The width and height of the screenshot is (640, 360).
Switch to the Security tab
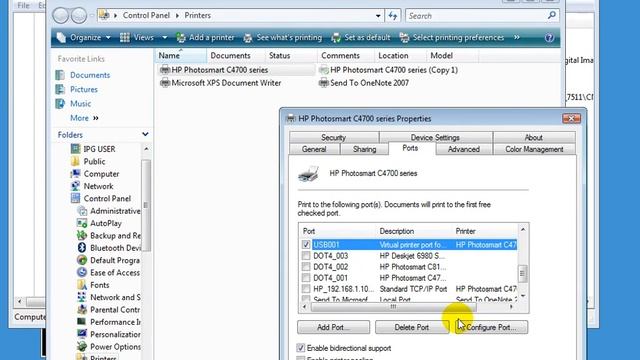[333, 137]
